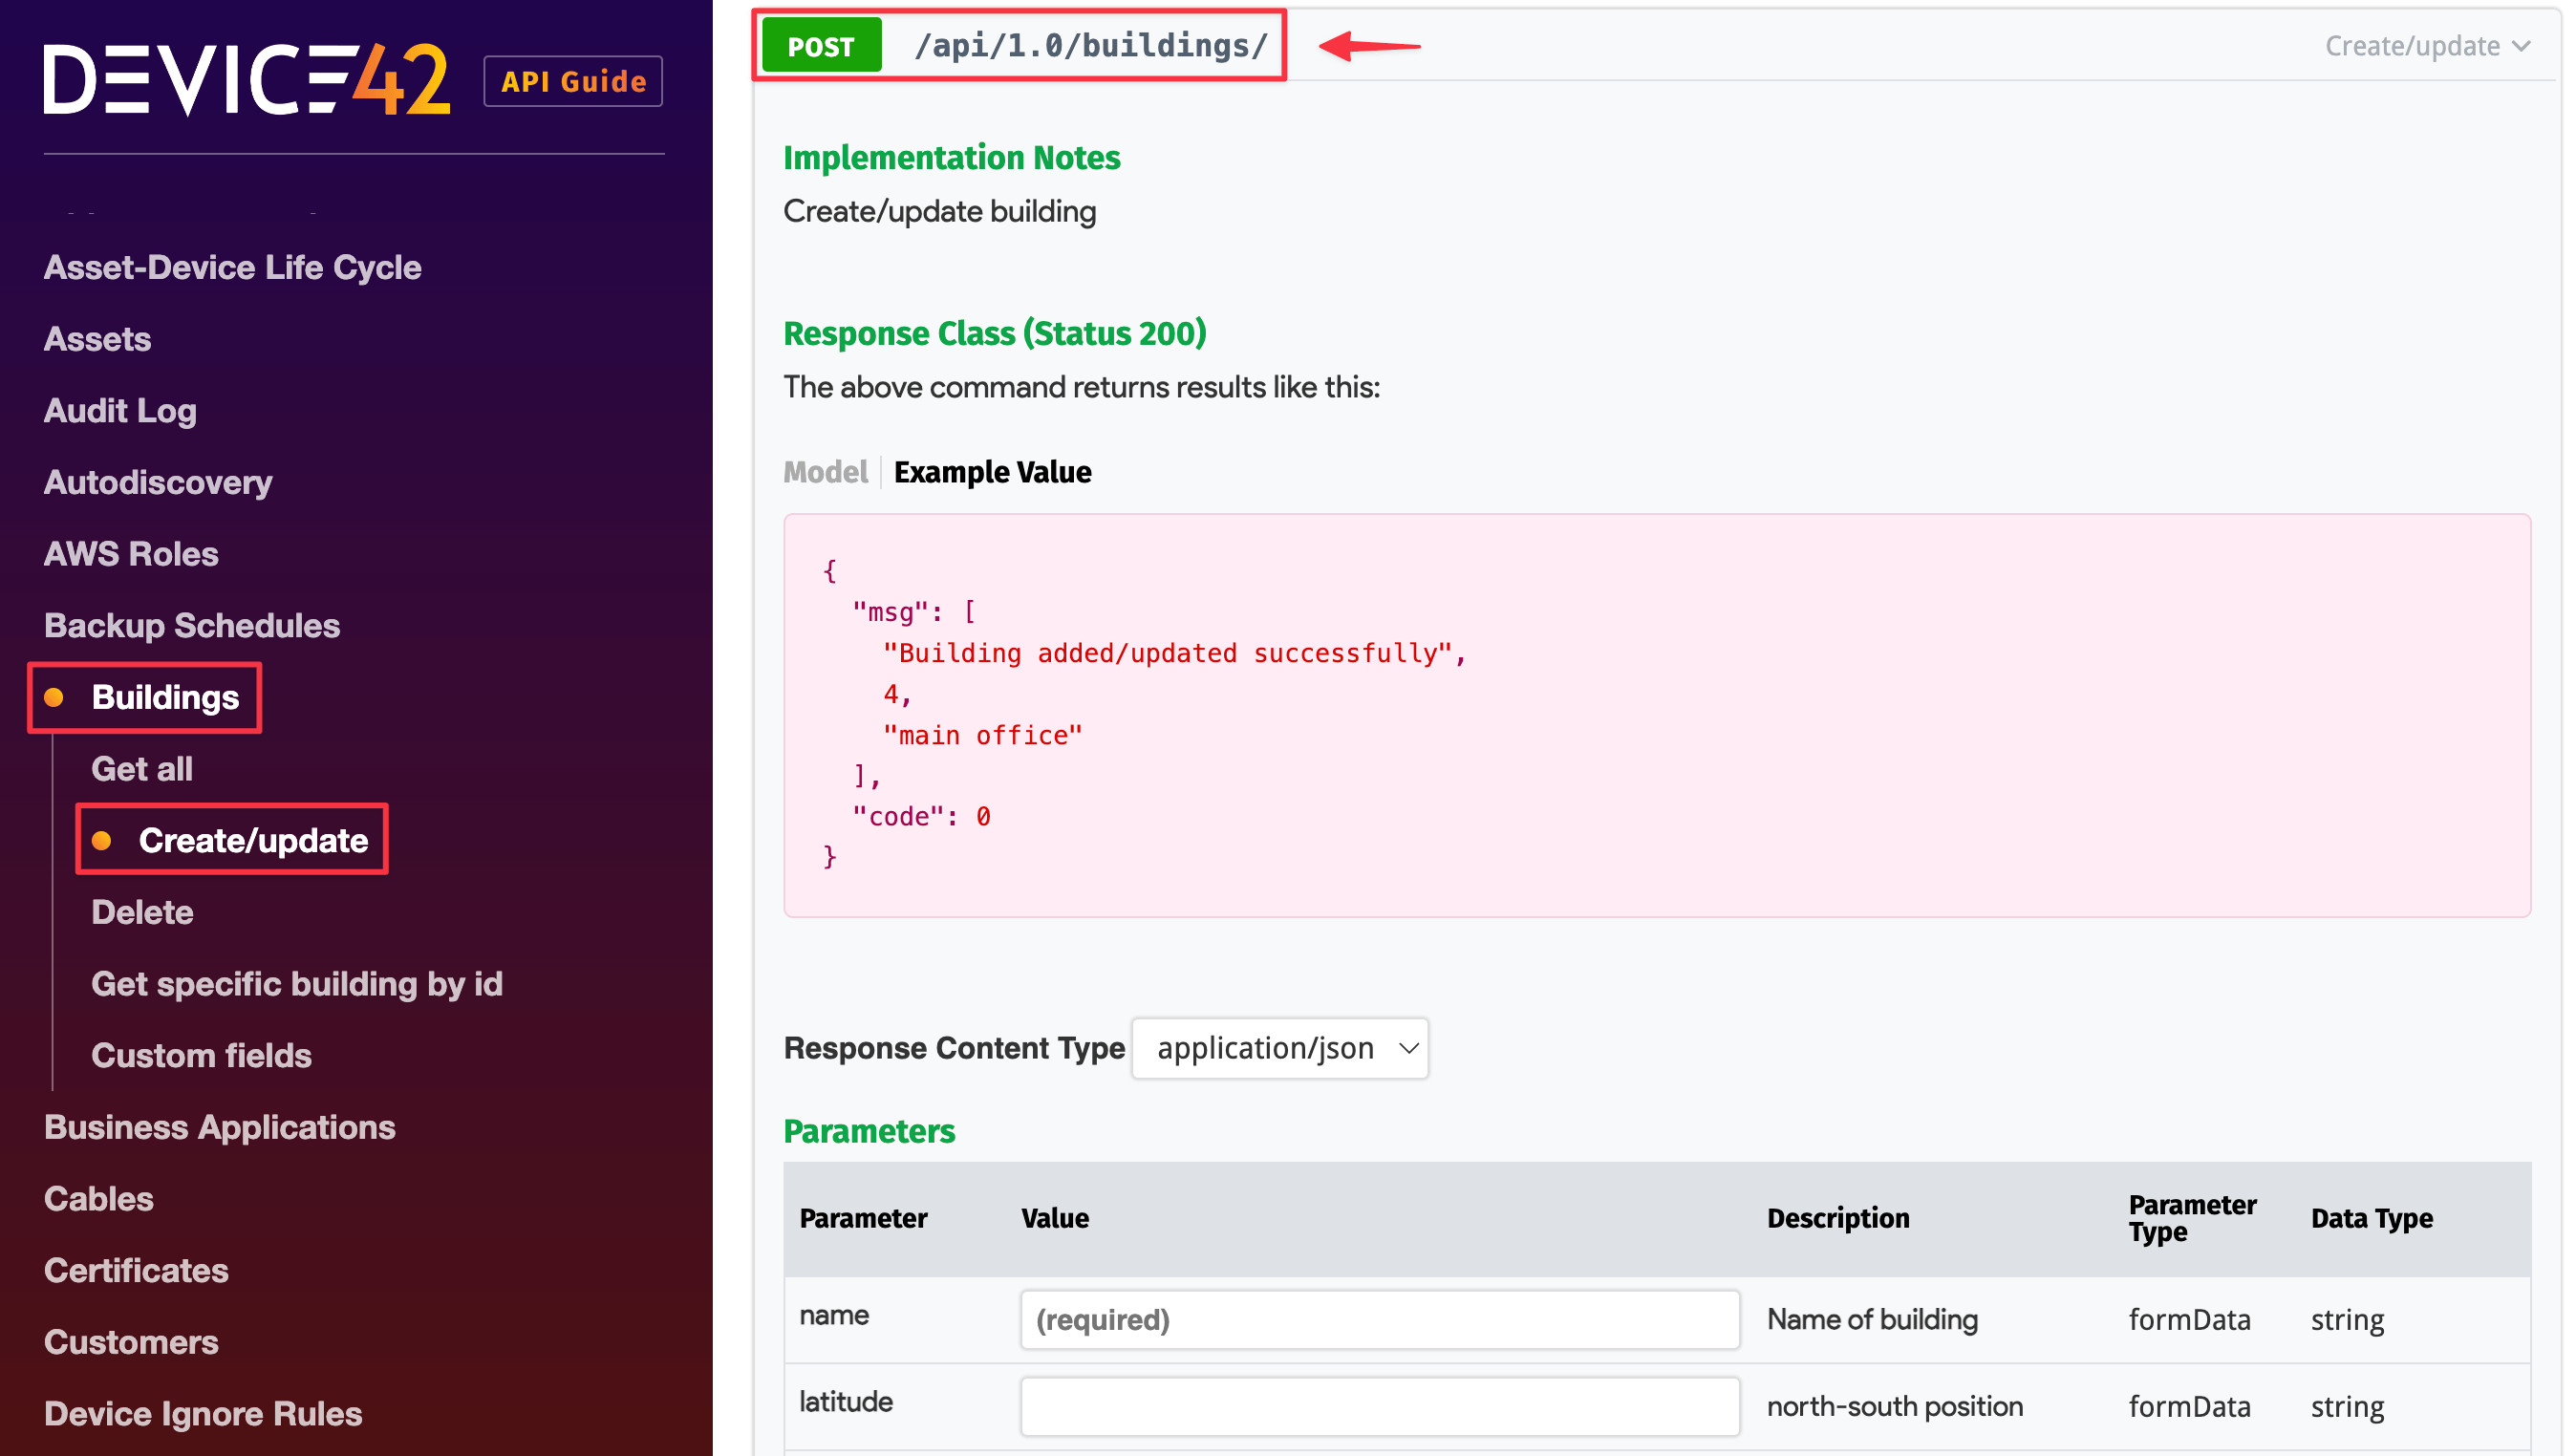Click the orange dot beside Create/update

(101, 840)
